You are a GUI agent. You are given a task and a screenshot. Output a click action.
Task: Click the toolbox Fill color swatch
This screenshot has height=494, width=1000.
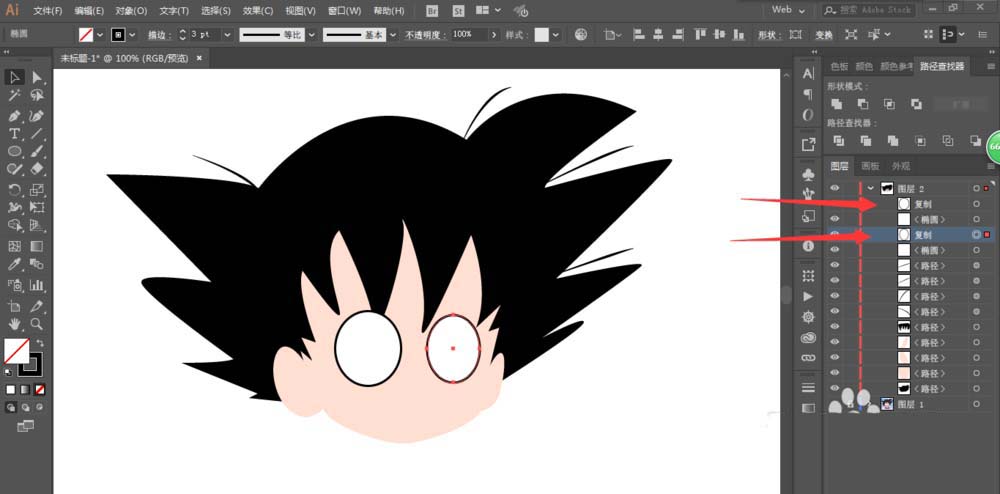[x=16, y=351]
